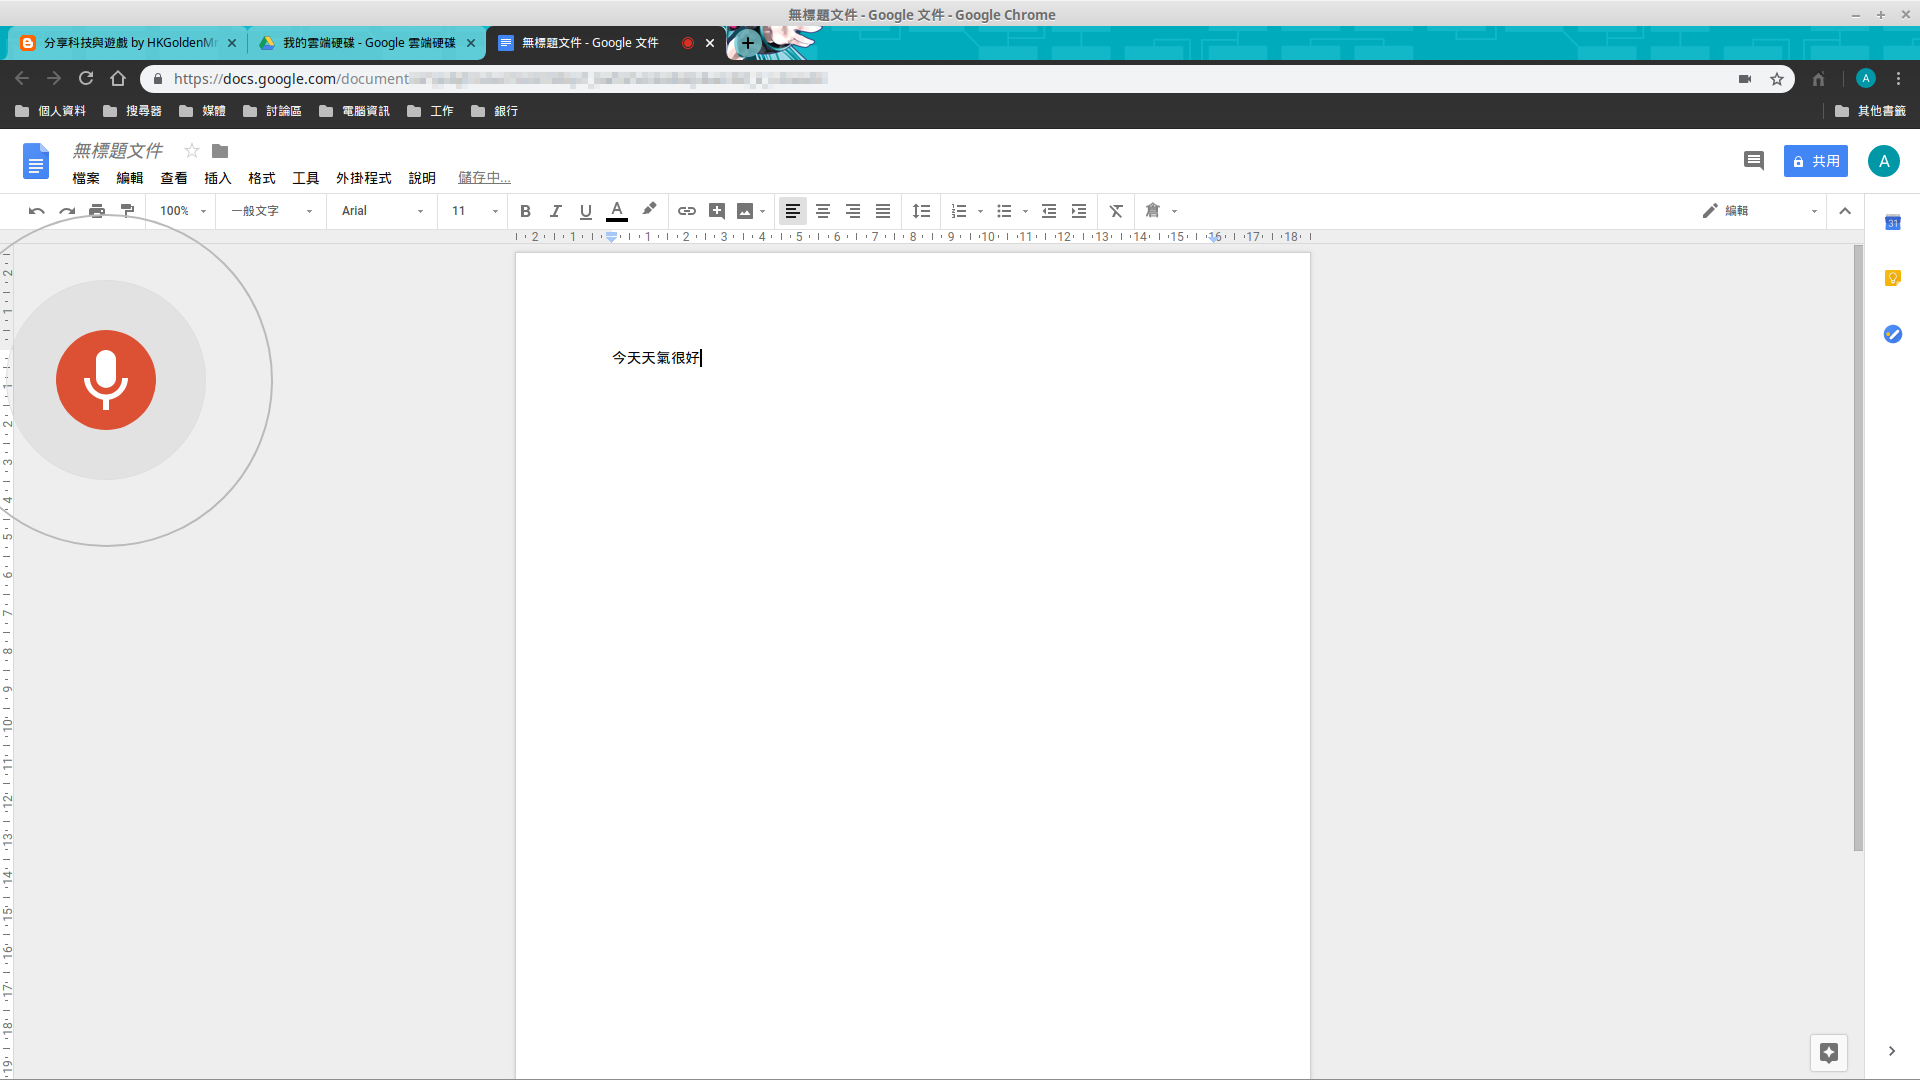Viewport: 1920px width, 1080px height.
Task: Click the 儲存中... status link
Action: point(484,178)
